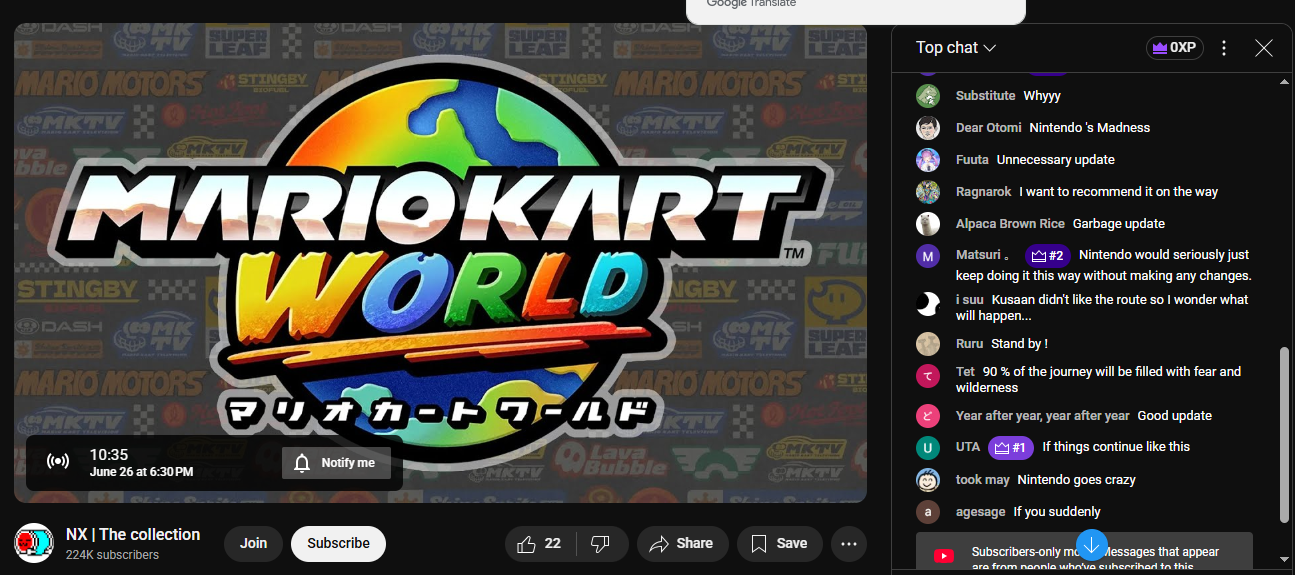Click the username Substitute in chat
This screenshot has width=1295, height=575.
[985, 96]
